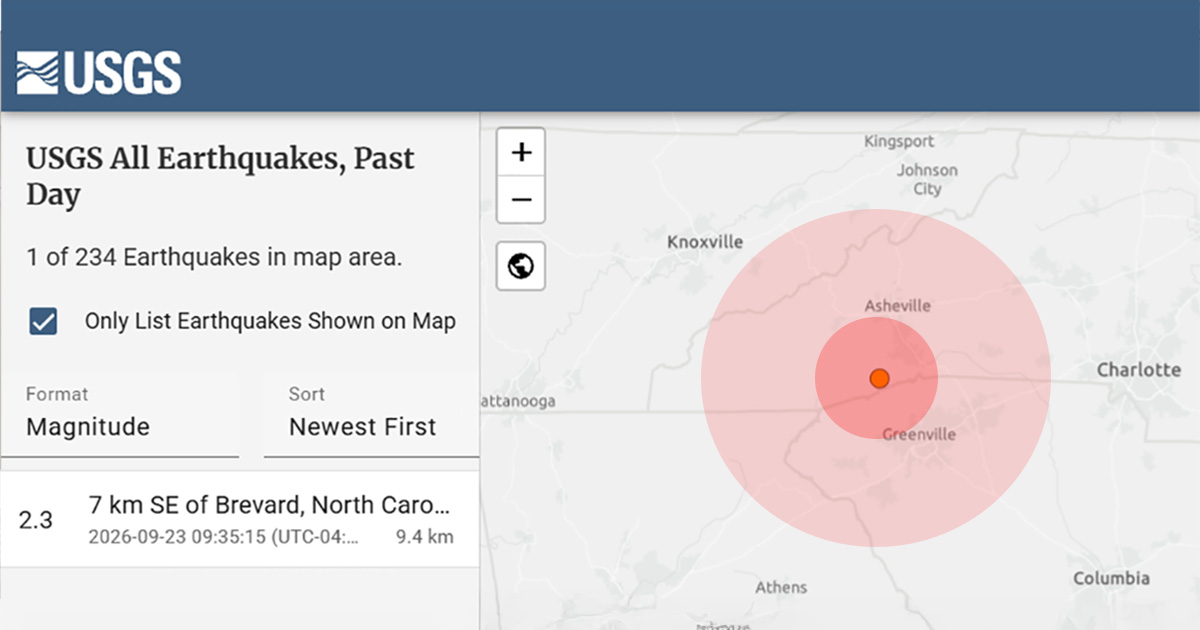Zoom out on the map
The height and width of the screenshot is (630, 1200).
[521, 200]
